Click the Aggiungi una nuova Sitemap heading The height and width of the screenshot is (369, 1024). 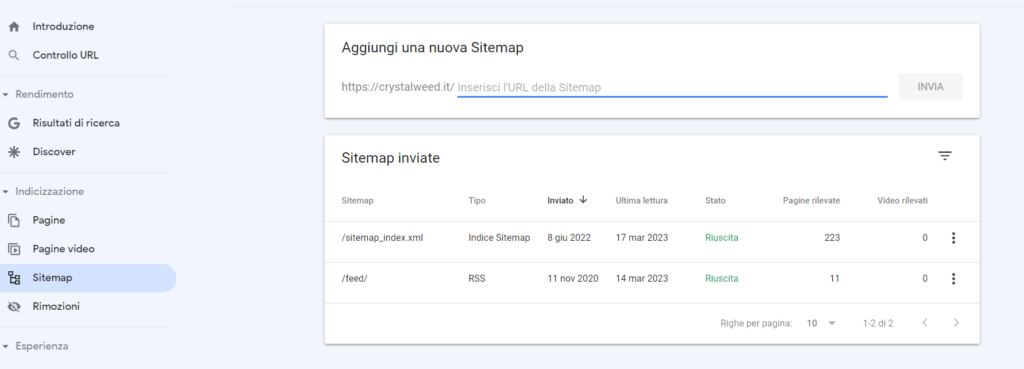point(432,48)
